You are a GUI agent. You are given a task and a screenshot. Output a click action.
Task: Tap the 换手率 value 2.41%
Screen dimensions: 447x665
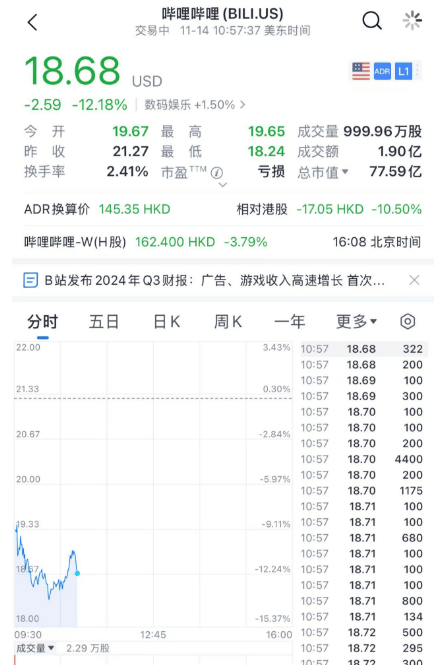pos(127,171)
